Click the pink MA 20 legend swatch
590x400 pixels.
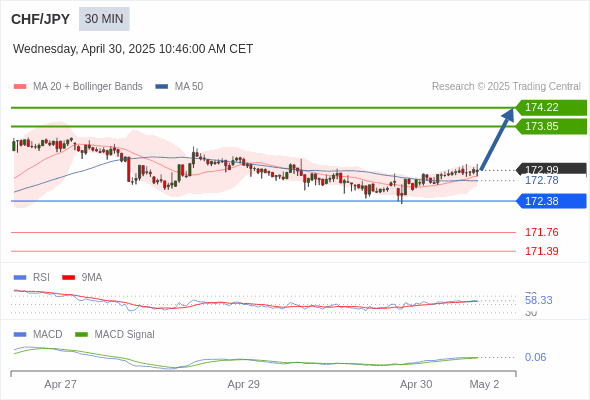pos(20,87)
